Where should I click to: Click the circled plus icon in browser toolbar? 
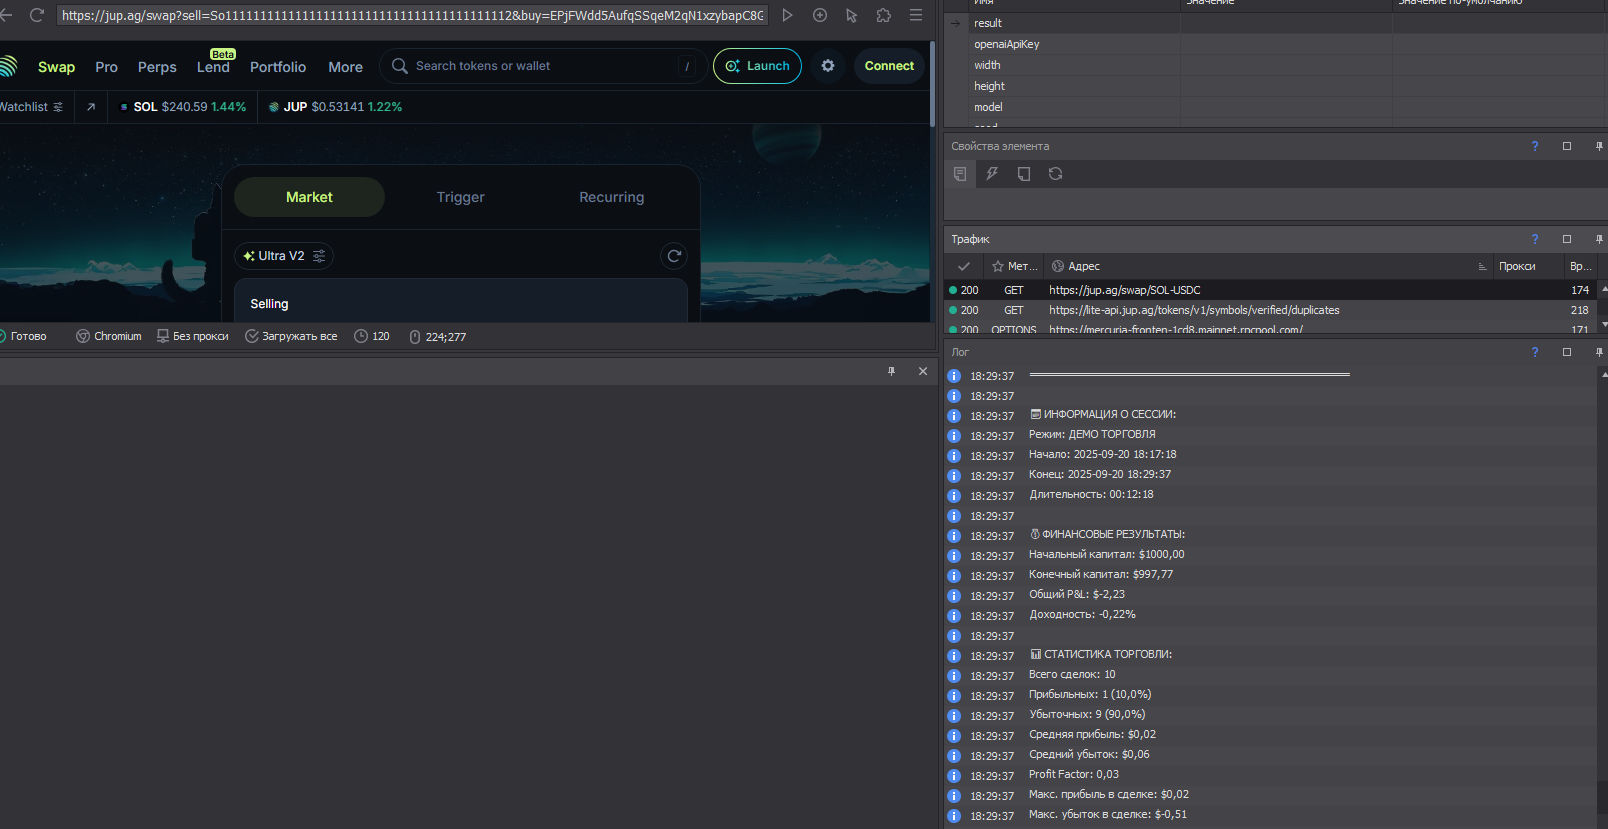[820, 15]
